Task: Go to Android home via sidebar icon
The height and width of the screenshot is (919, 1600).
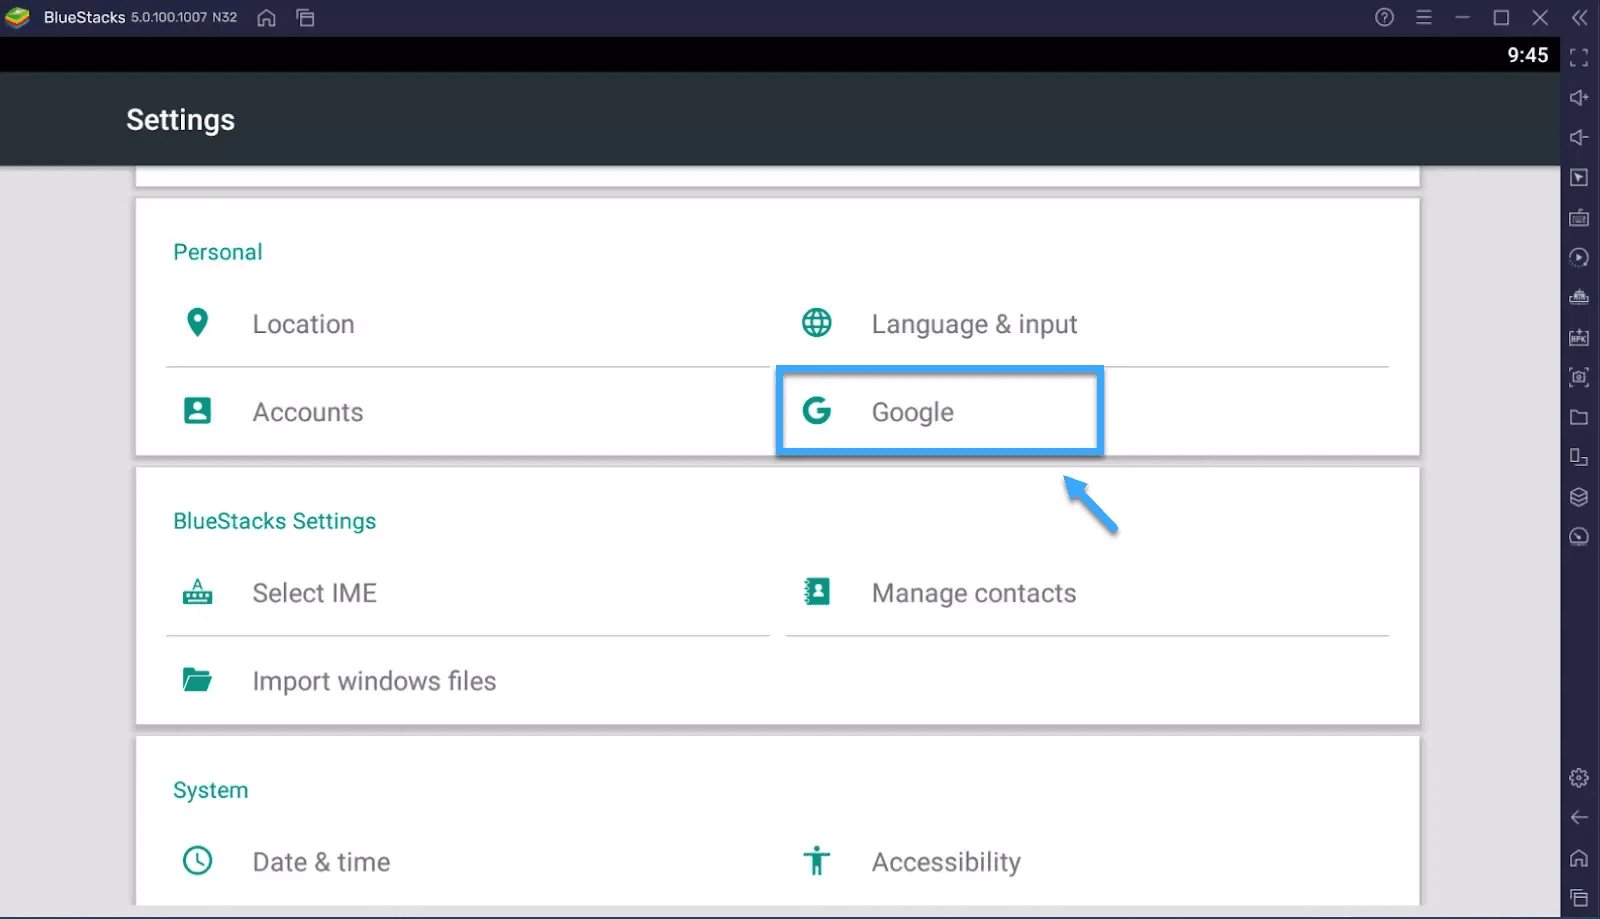Action: point(1579,858)
